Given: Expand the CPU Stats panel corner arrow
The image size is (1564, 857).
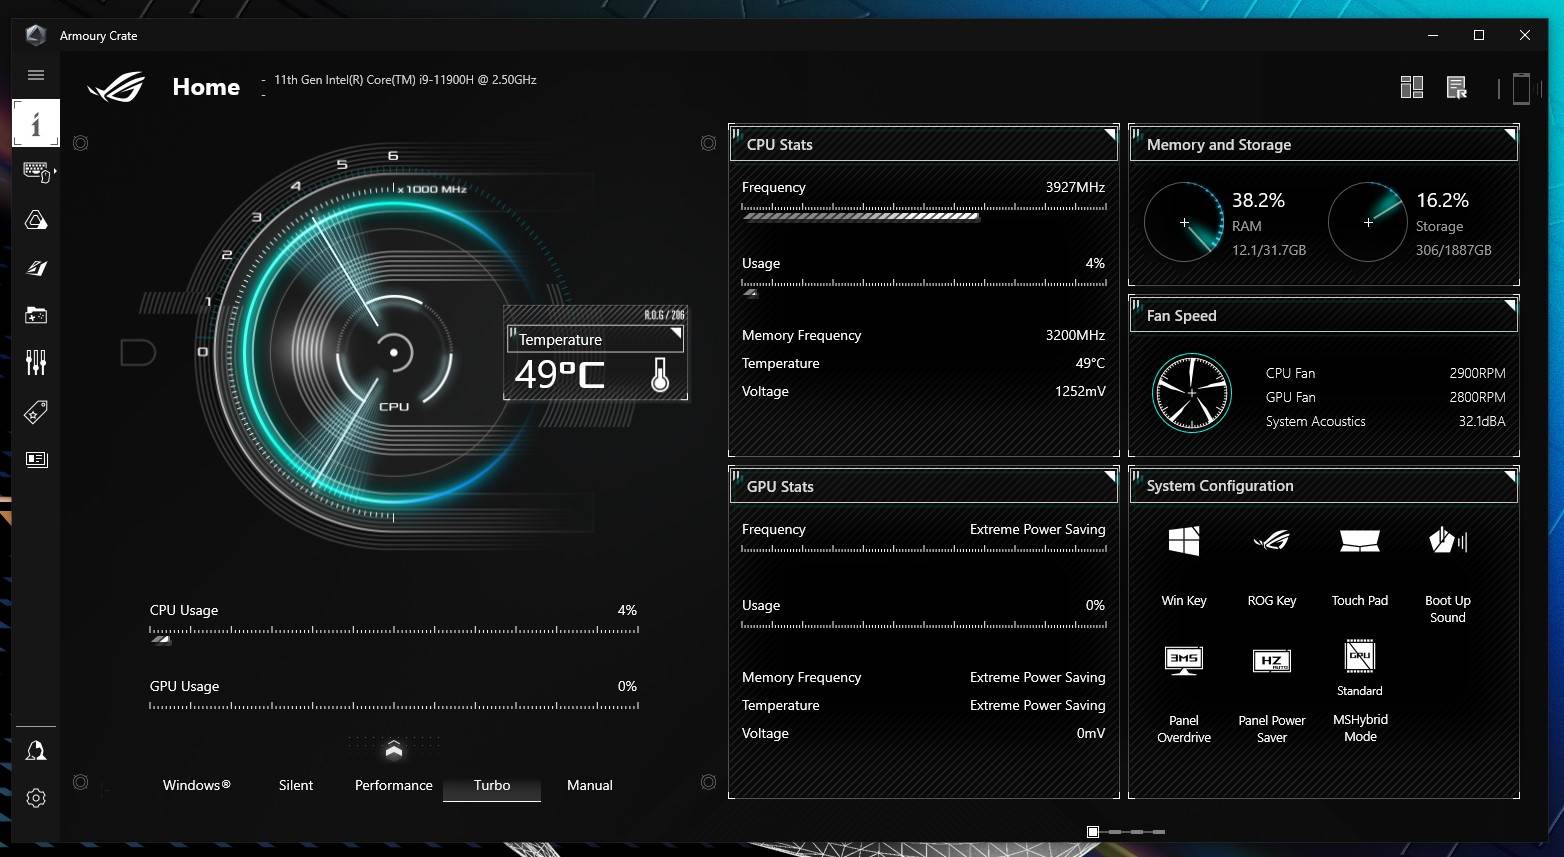Looking at the screenshot, I should coord(1109,134).
